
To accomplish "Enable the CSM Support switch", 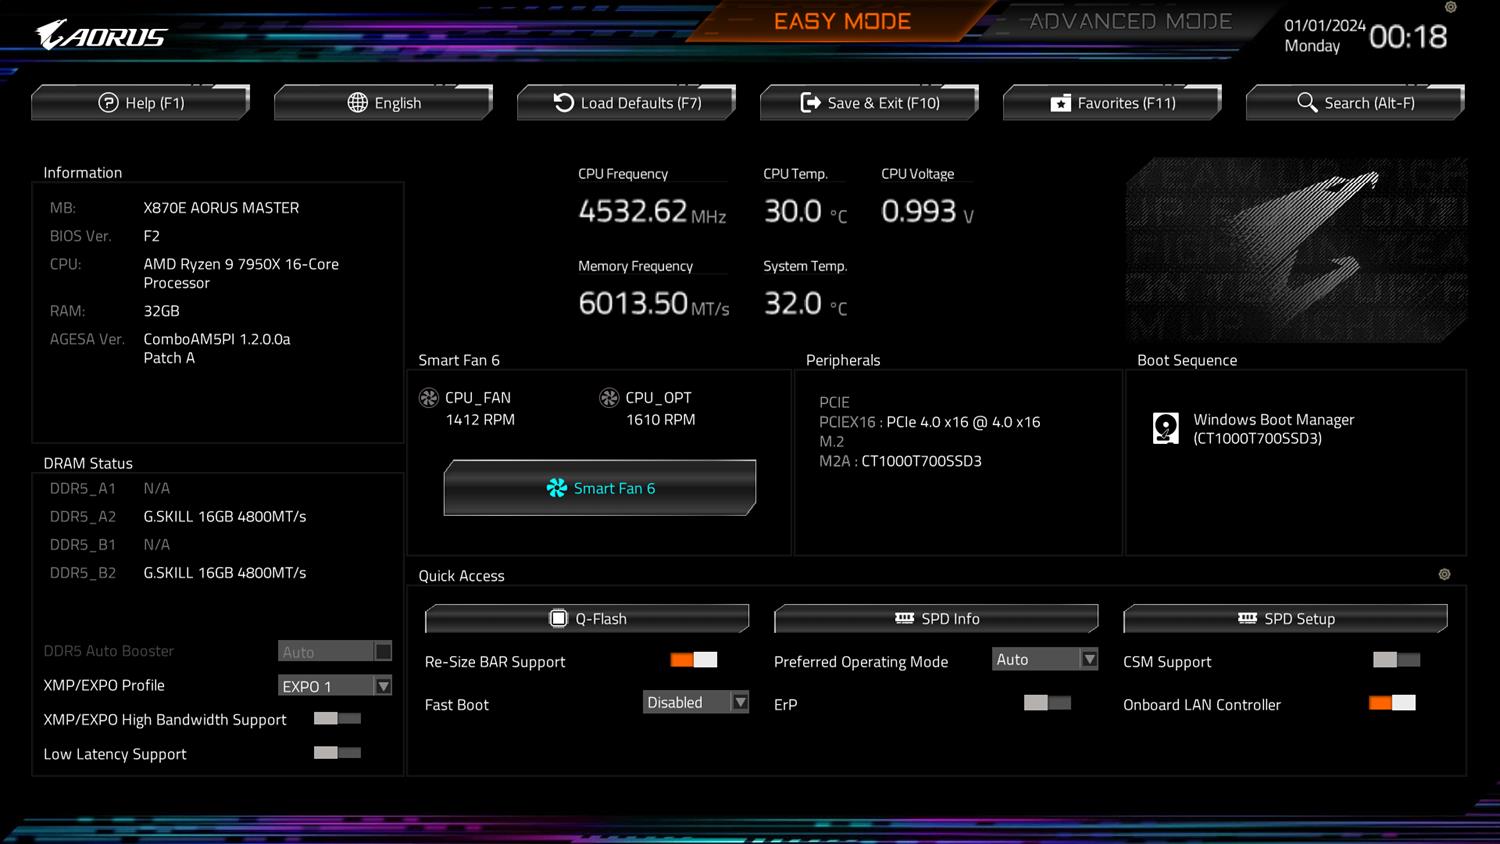I will pyautogui.click(x=1396, y=660).
